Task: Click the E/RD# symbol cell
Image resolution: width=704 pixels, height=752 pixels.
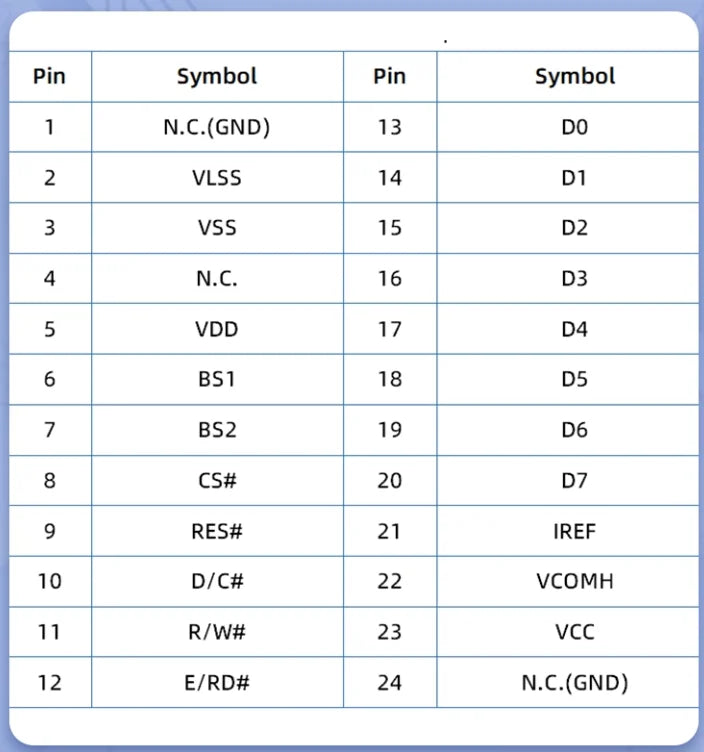Action: click(217, 682)
